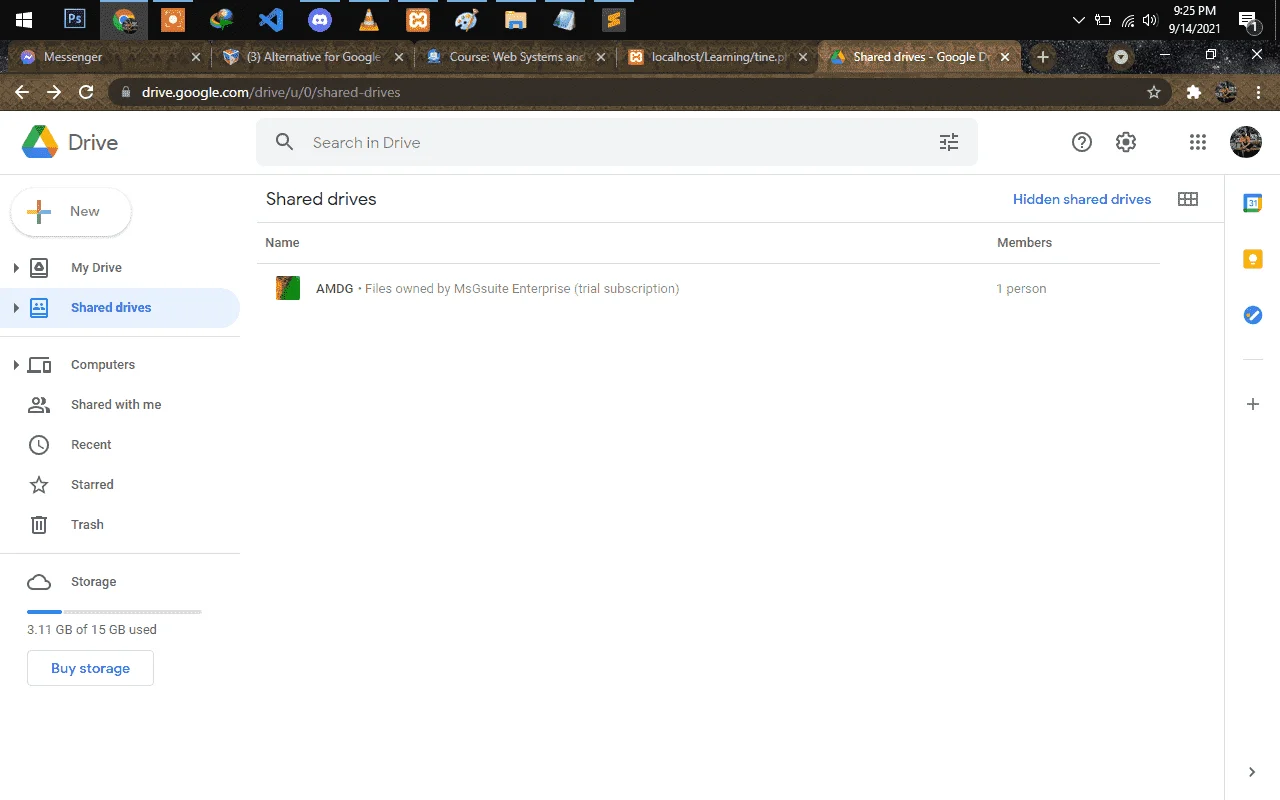Image resolution: width=1280 pixels, height=800 pixels.
Task: Click '1 person' members cell
Action: (x=1021, y=289)
